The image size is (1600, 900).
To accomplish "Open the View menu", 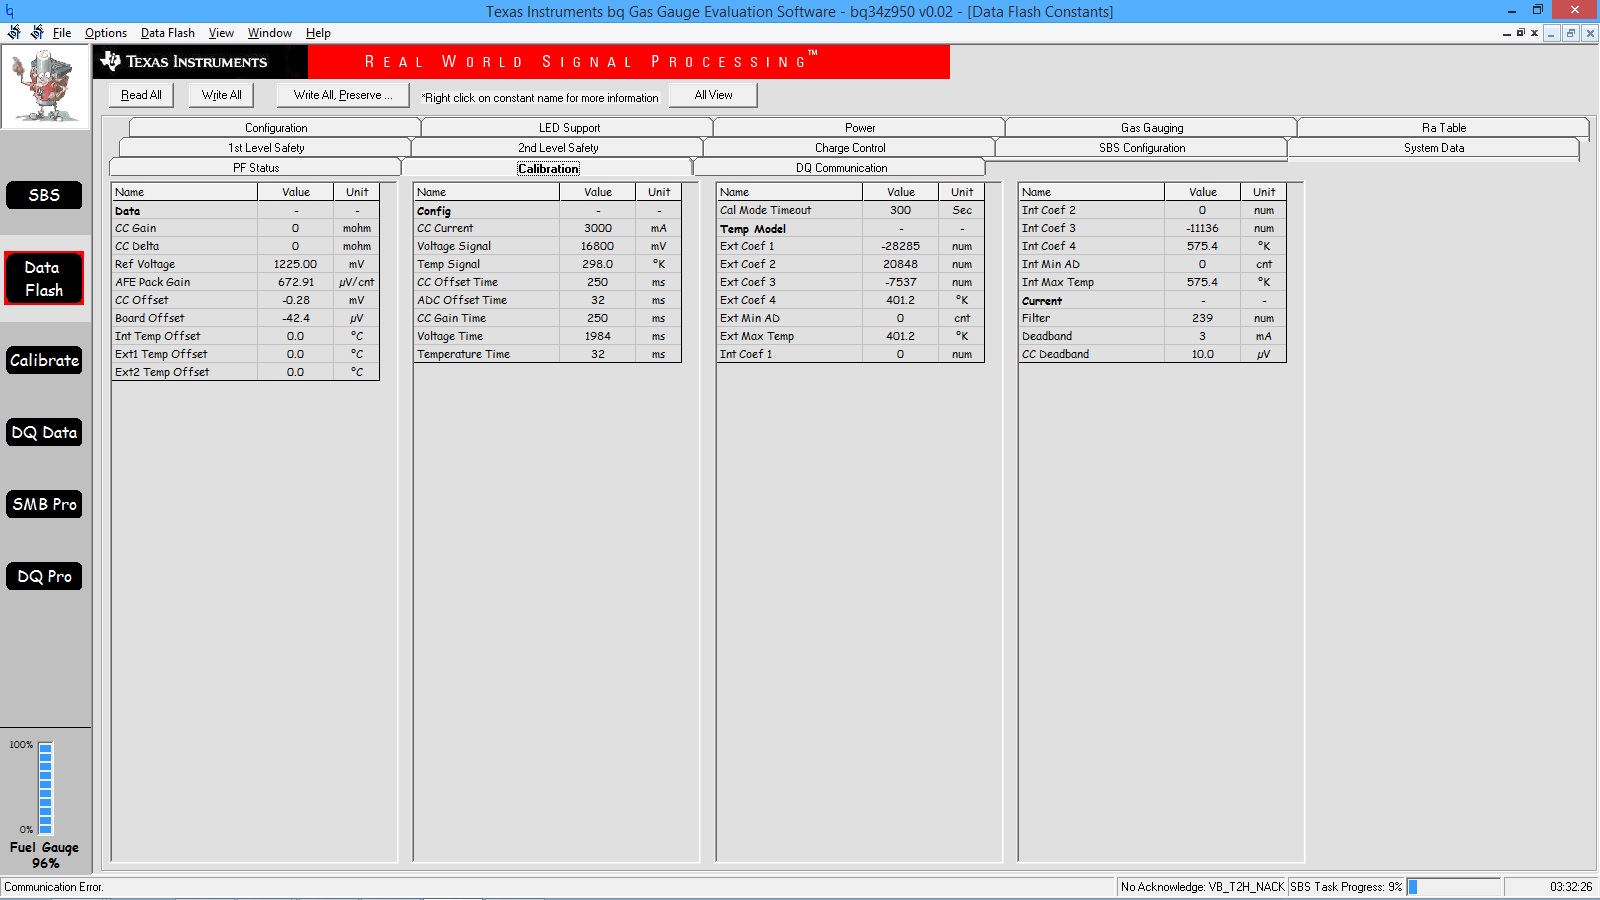I will 221,33.
